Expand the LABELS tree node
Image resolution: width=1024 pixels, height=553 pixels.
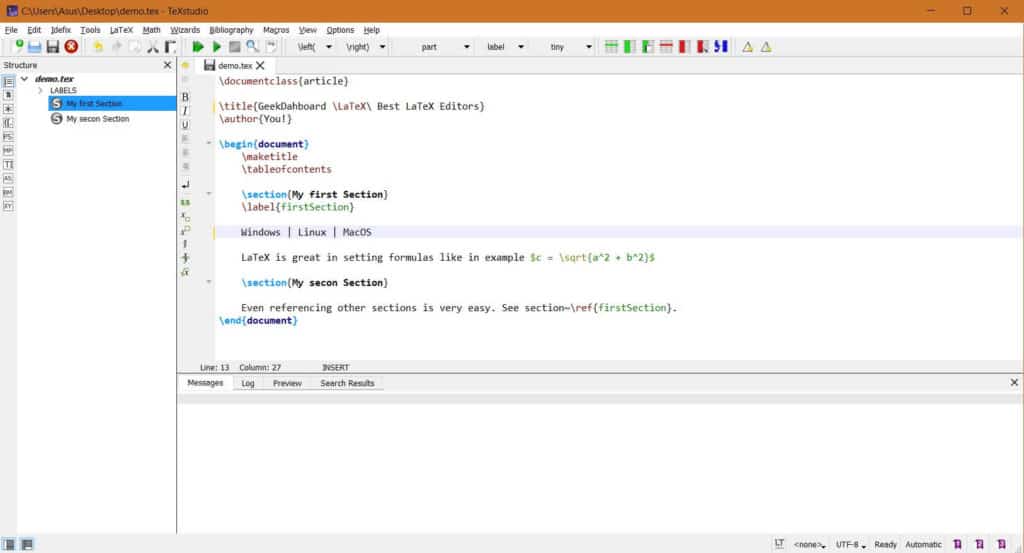point(40,91)
